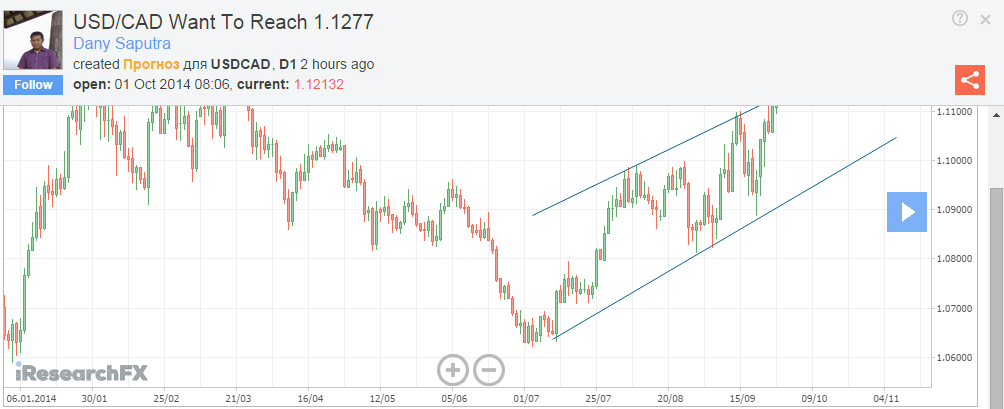Open Dany Saputra's profile link
The image size is (1004, 409).
(122, 44)
